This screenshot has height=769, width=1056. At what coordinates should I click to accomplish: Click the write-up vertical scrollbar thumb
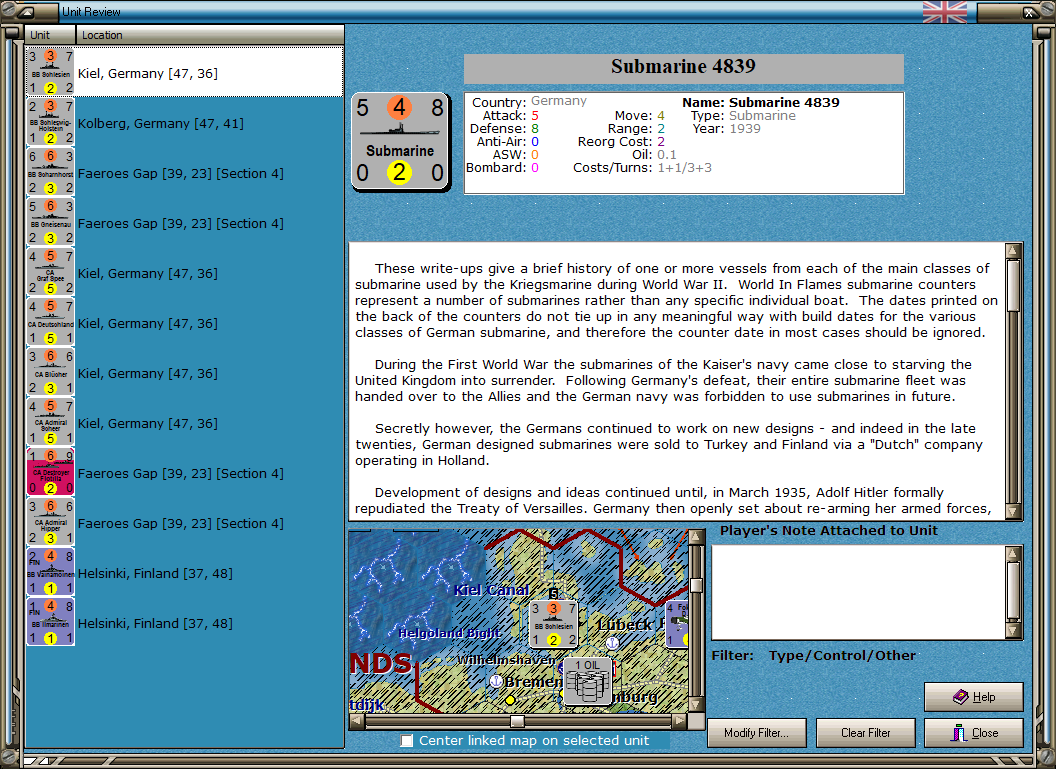tap(1013, 286)
